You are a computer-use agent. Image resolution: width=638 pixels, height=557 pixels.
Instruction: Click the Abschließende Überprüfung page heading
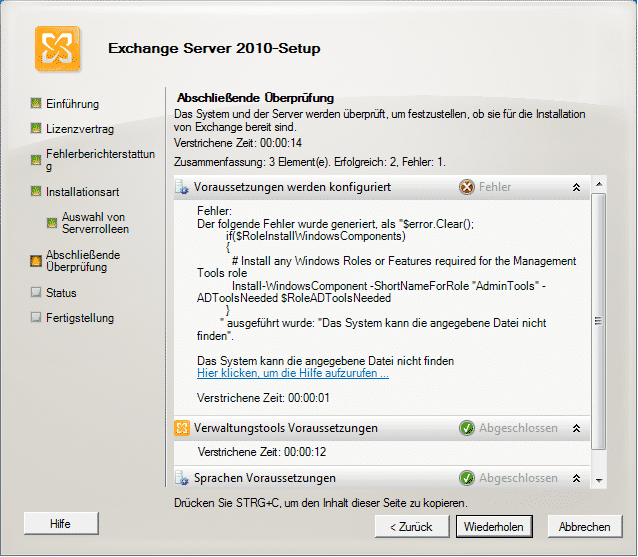[x=256, y=98]
